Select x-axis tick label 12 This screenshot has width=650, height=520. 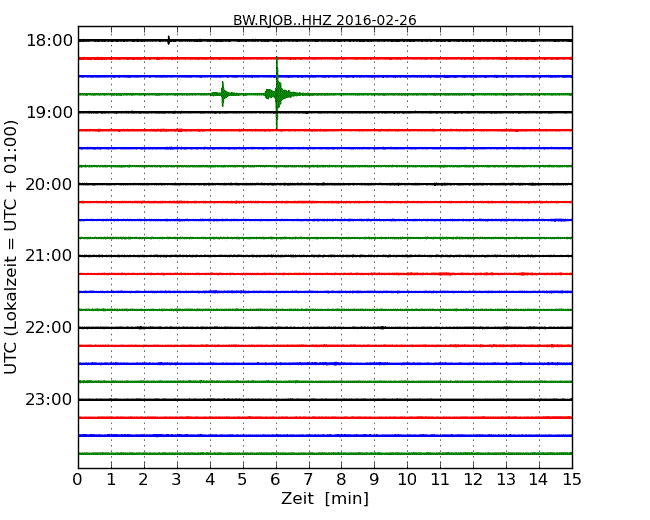[473, 480]
